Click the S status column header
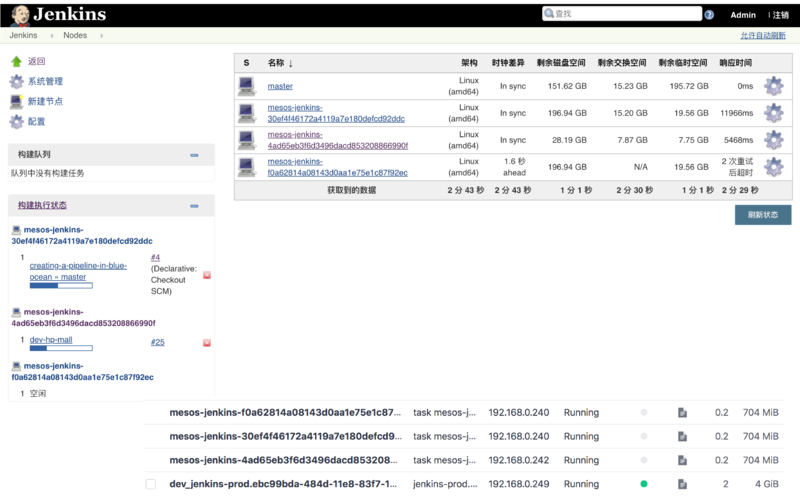 [246, 63]
